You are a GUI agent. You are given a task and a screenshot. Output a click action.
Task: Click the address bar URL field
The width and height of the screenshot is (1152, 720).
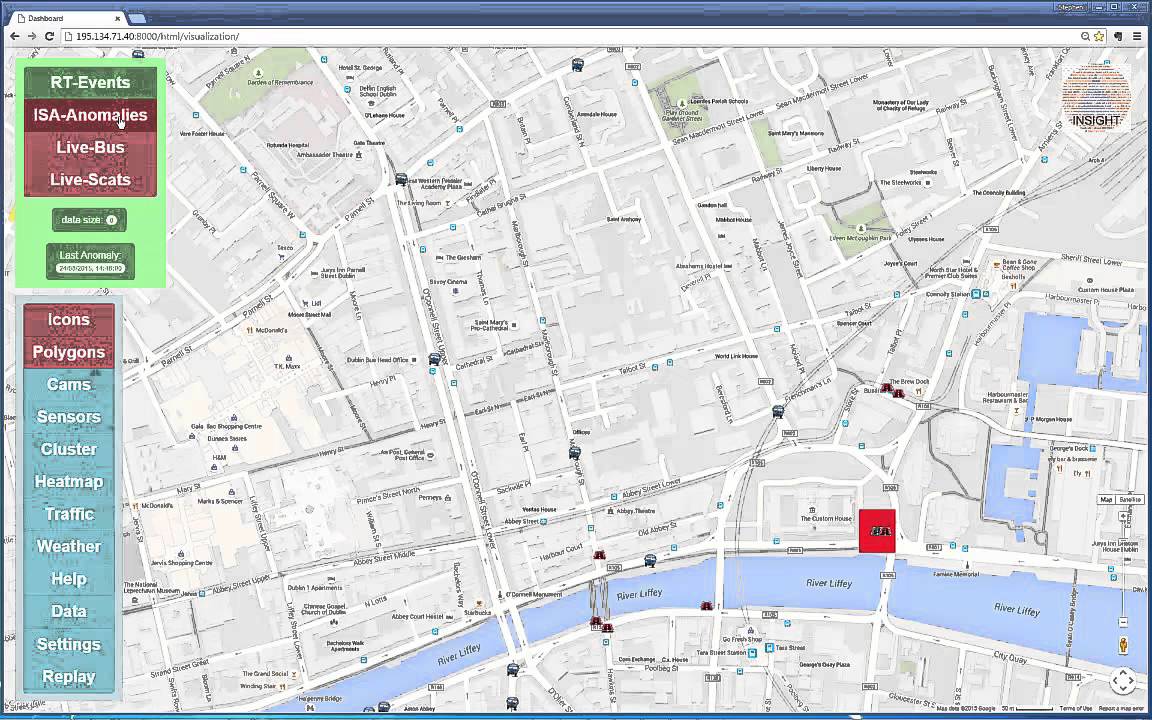573,36
